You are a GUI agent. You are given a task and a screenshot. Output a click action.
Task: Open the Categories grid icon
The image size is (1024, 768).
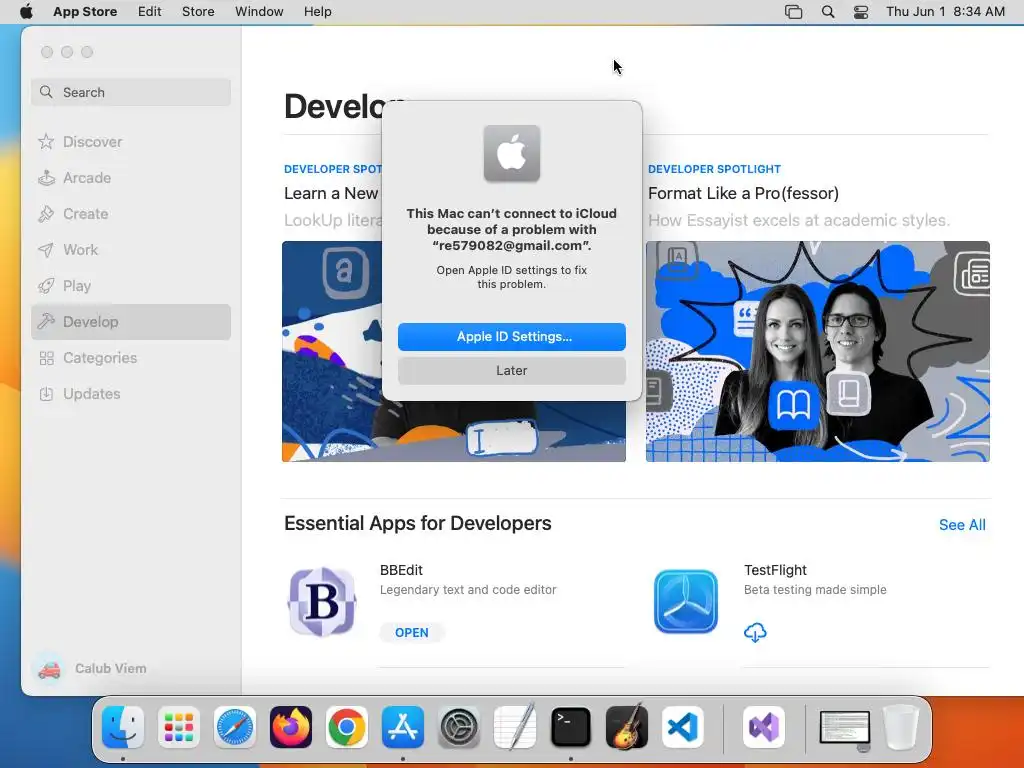(46, 358)
